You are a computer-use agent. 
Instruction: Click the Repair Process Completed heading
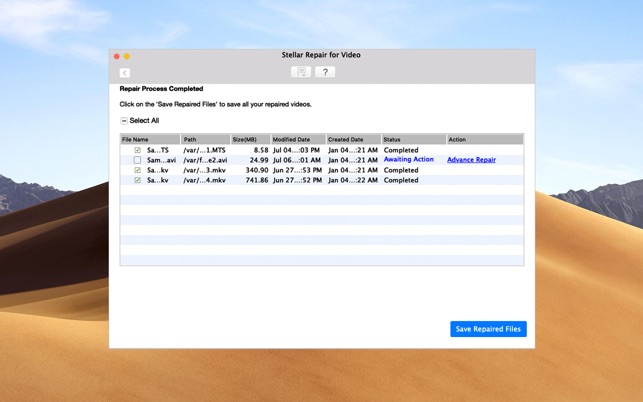161,89
